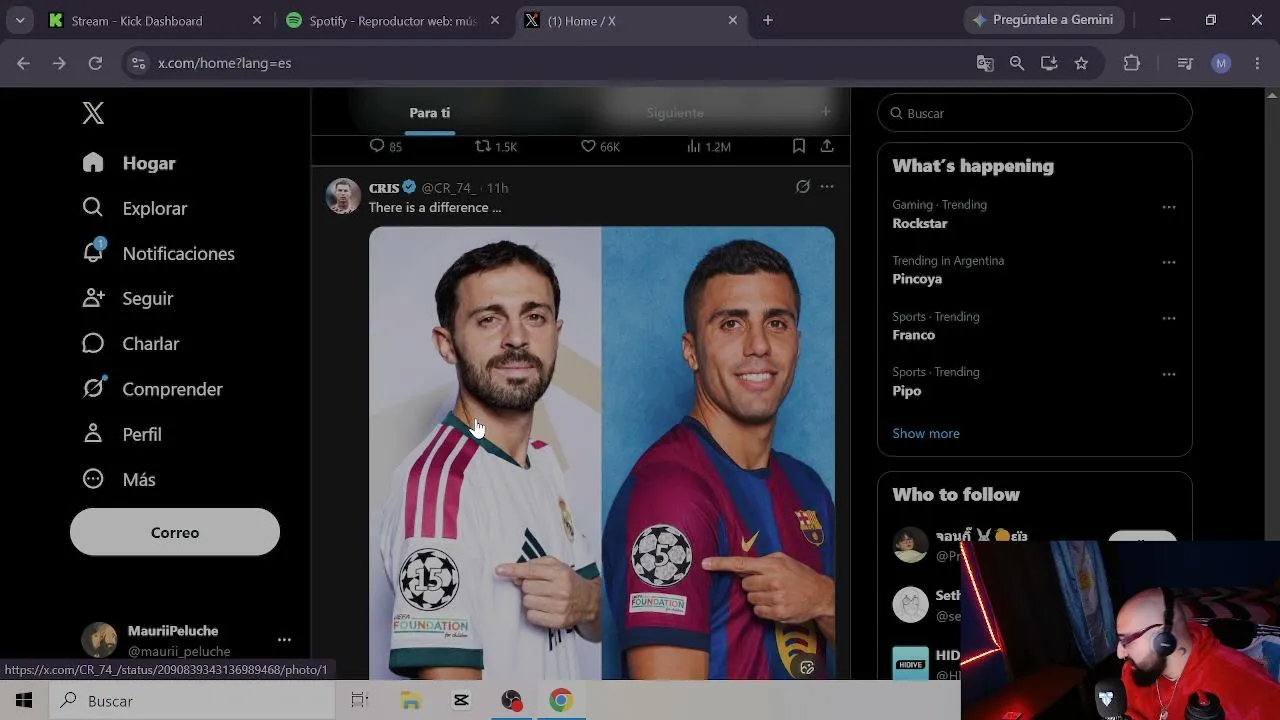The height and width of the screenshot is (720, 1280).
Task: Open the media controls icon in Chrome toolbar
Action: pos(1185,63)
